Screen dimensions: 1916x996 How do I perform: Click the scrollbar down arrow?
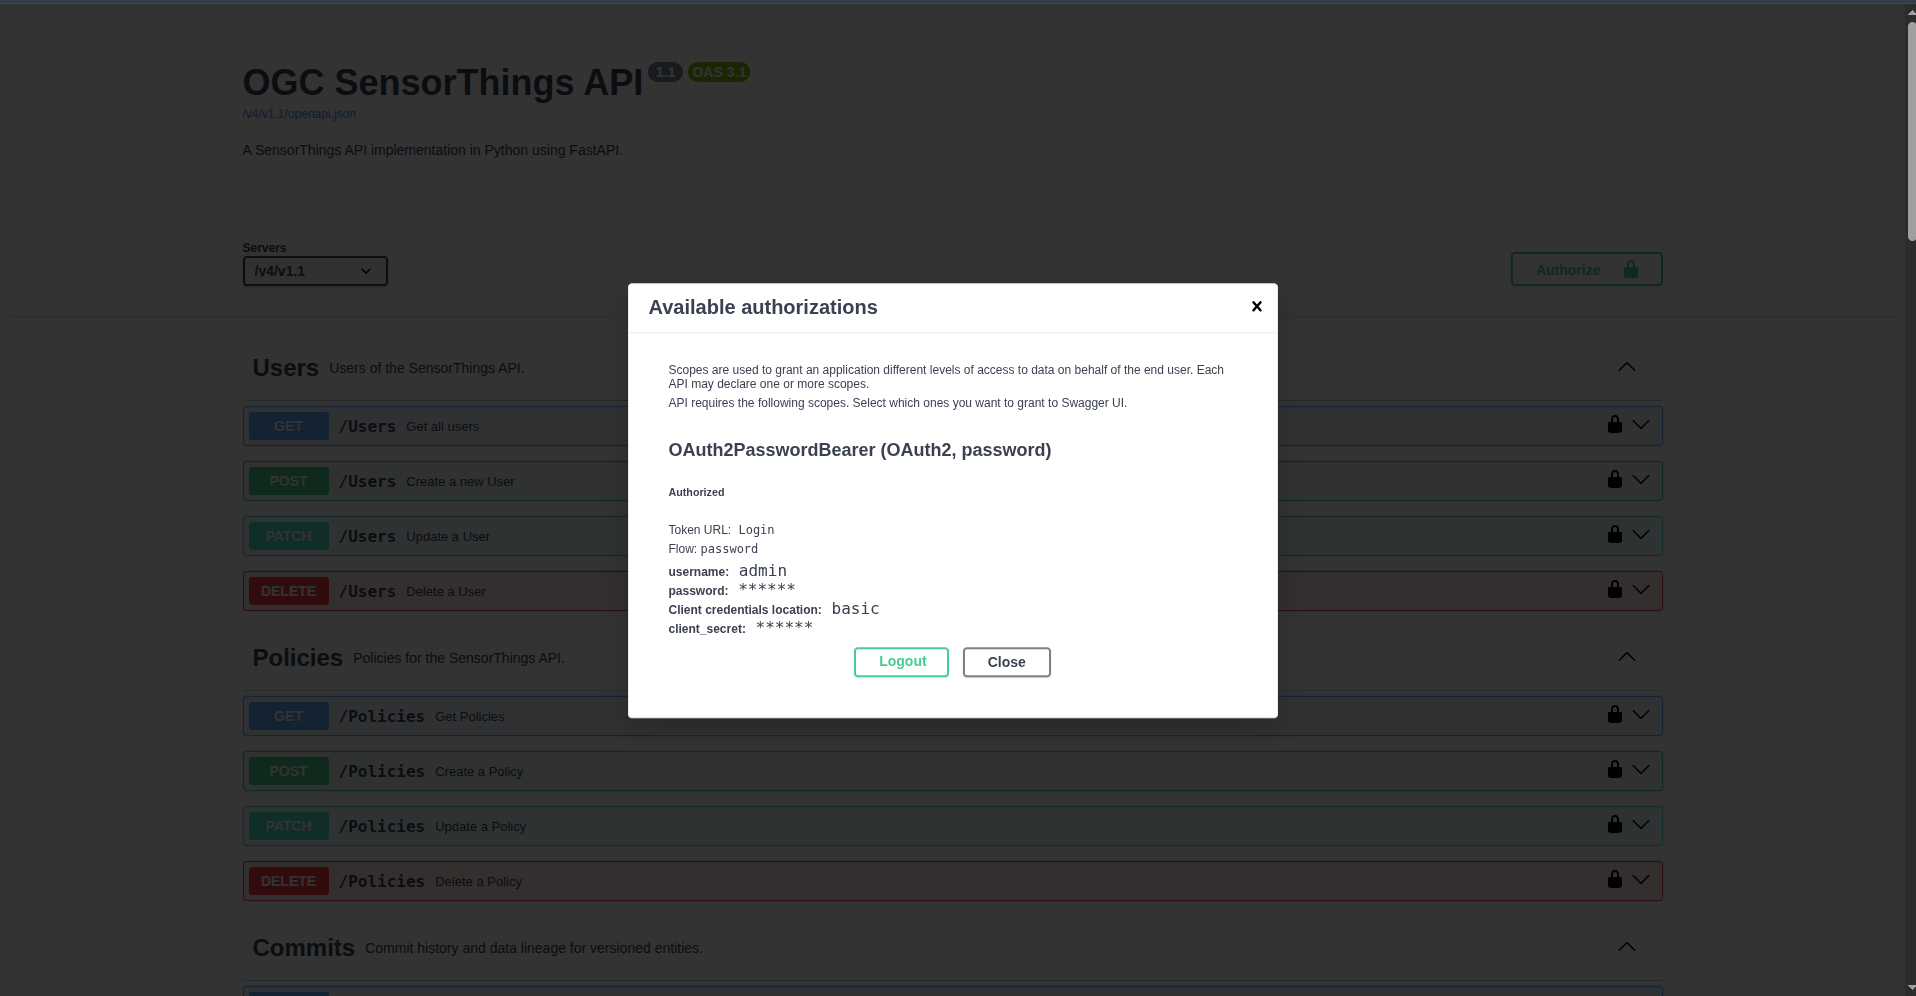pyautogui.click(x=1911, y=989)
